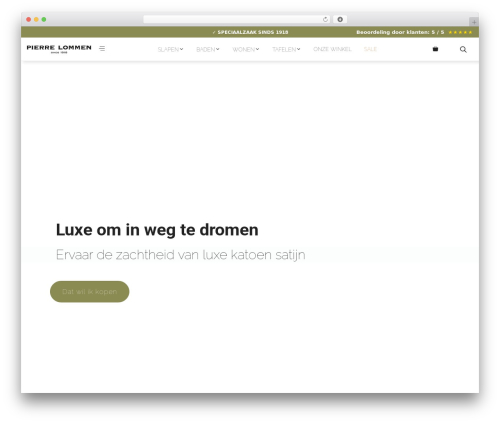Expand the SLAPEN dropdown menu
500x423 pixels.
pyautogui.click(x=170, y=49)
